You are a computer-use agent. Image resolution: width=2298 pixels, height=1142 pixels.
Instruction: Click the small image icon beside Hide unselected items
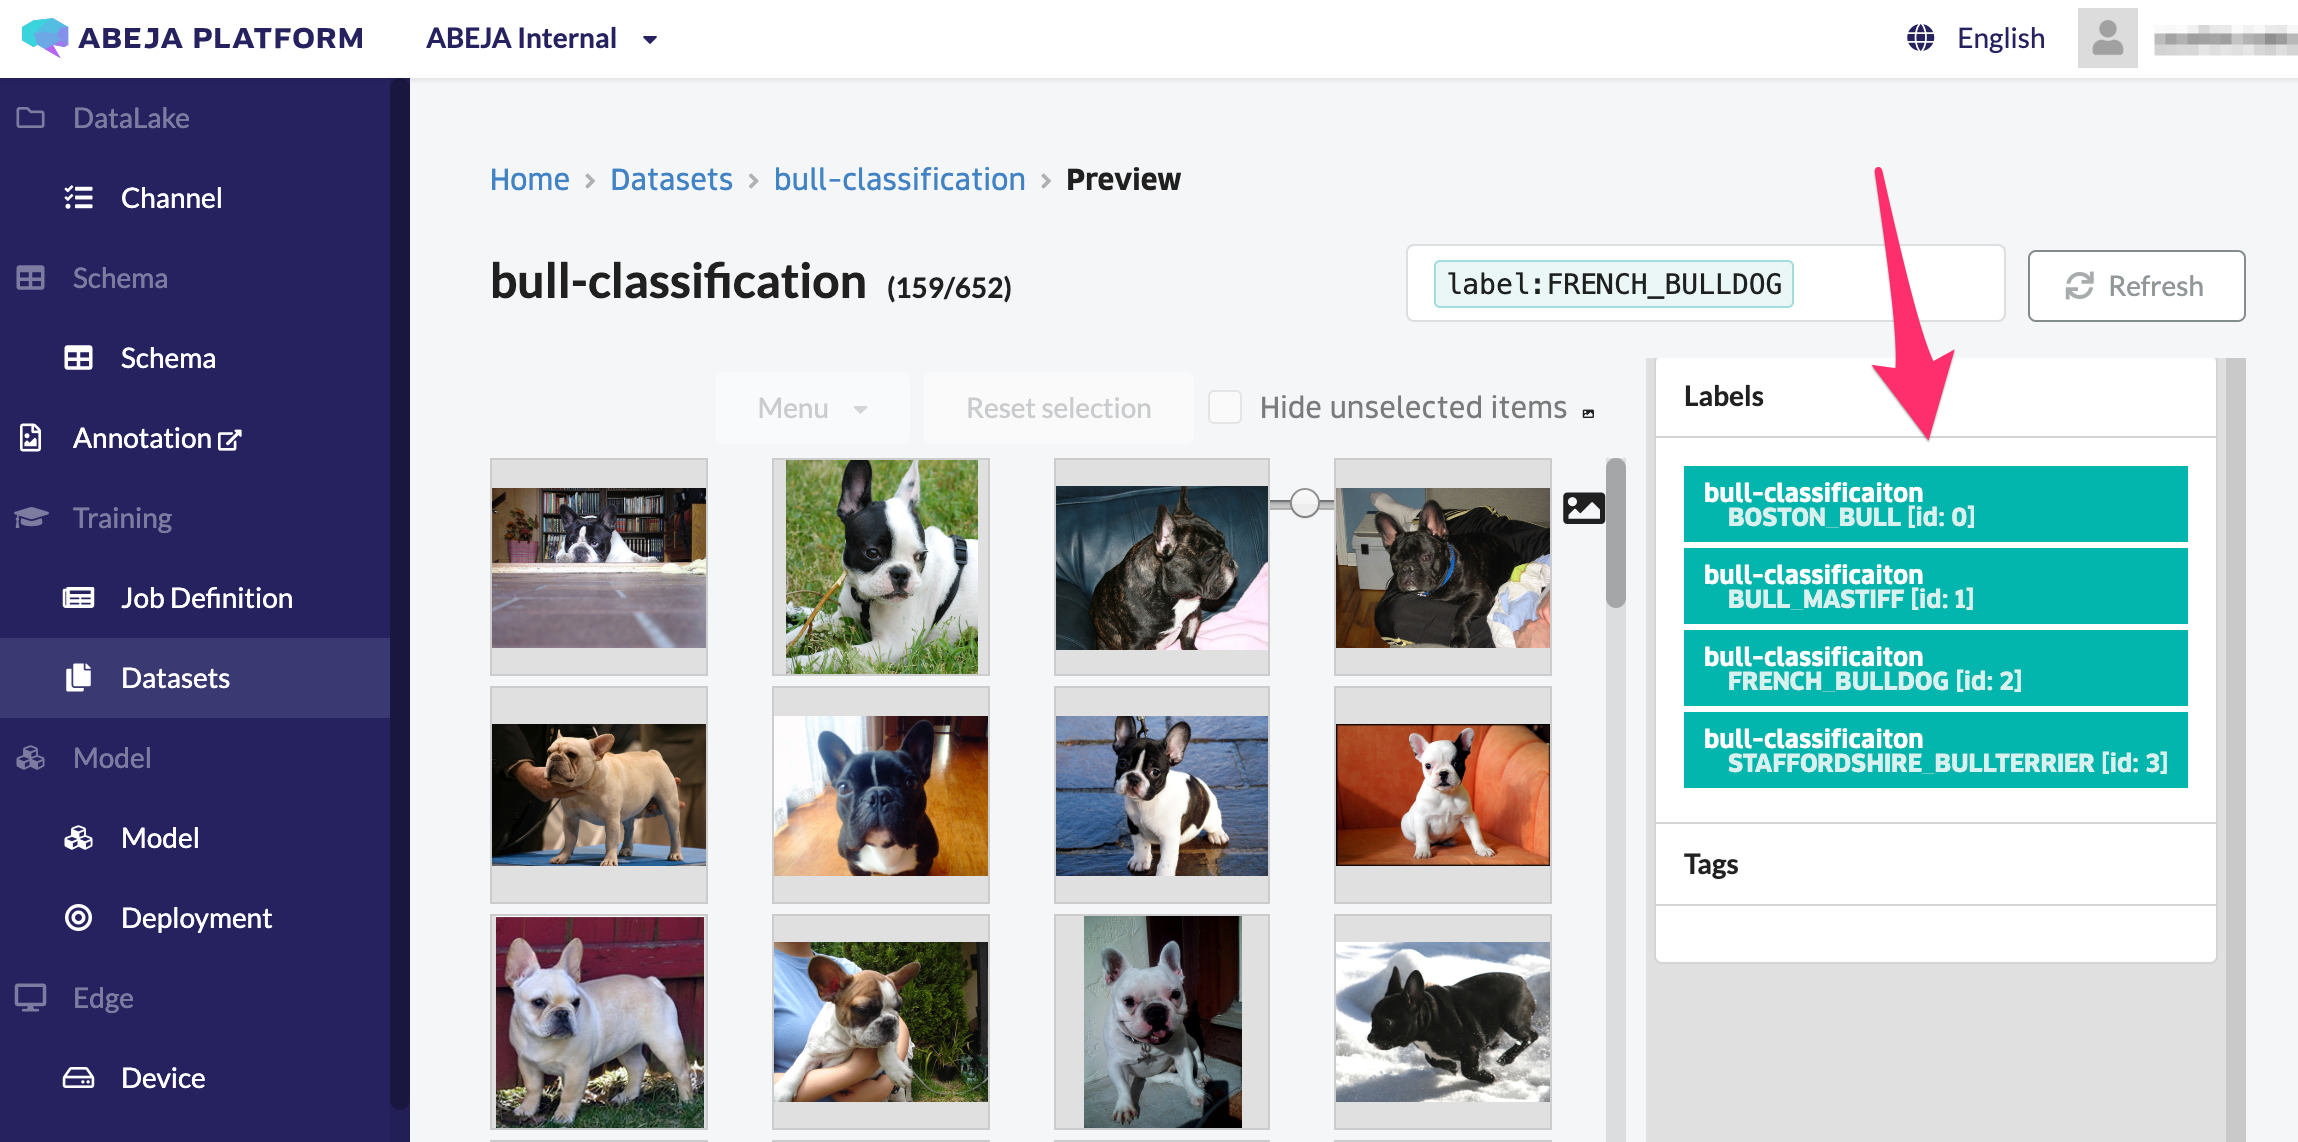pos(1588,414)
